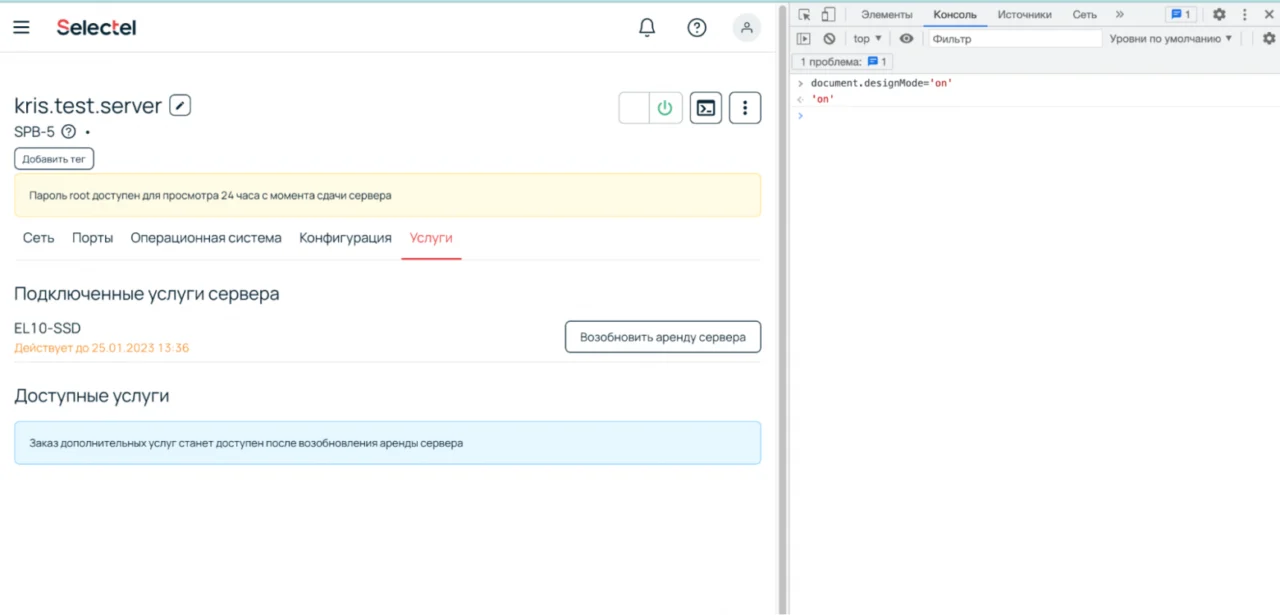Switch to the Элементы DevTools tab
This screenshot has width=1280, height=615.
pos(887,14)
